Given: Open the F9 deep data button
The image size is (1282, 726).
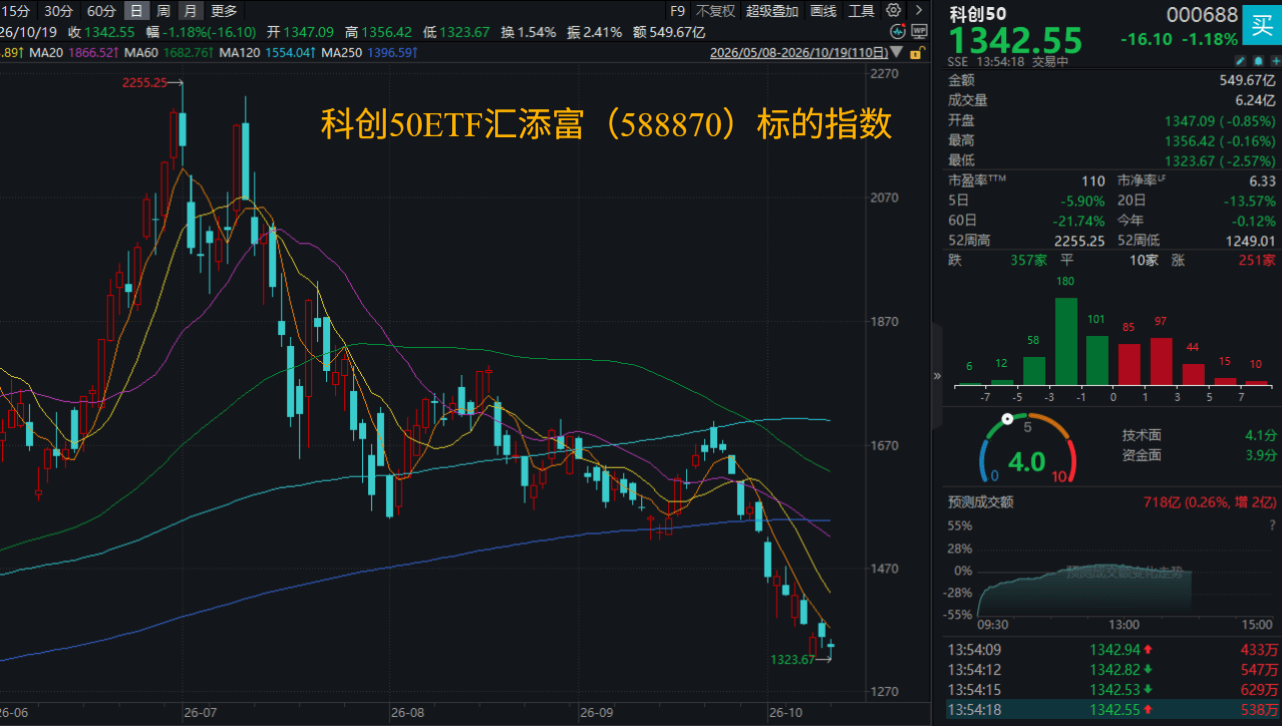Looking at the screenshot, I should coord(677,11).
